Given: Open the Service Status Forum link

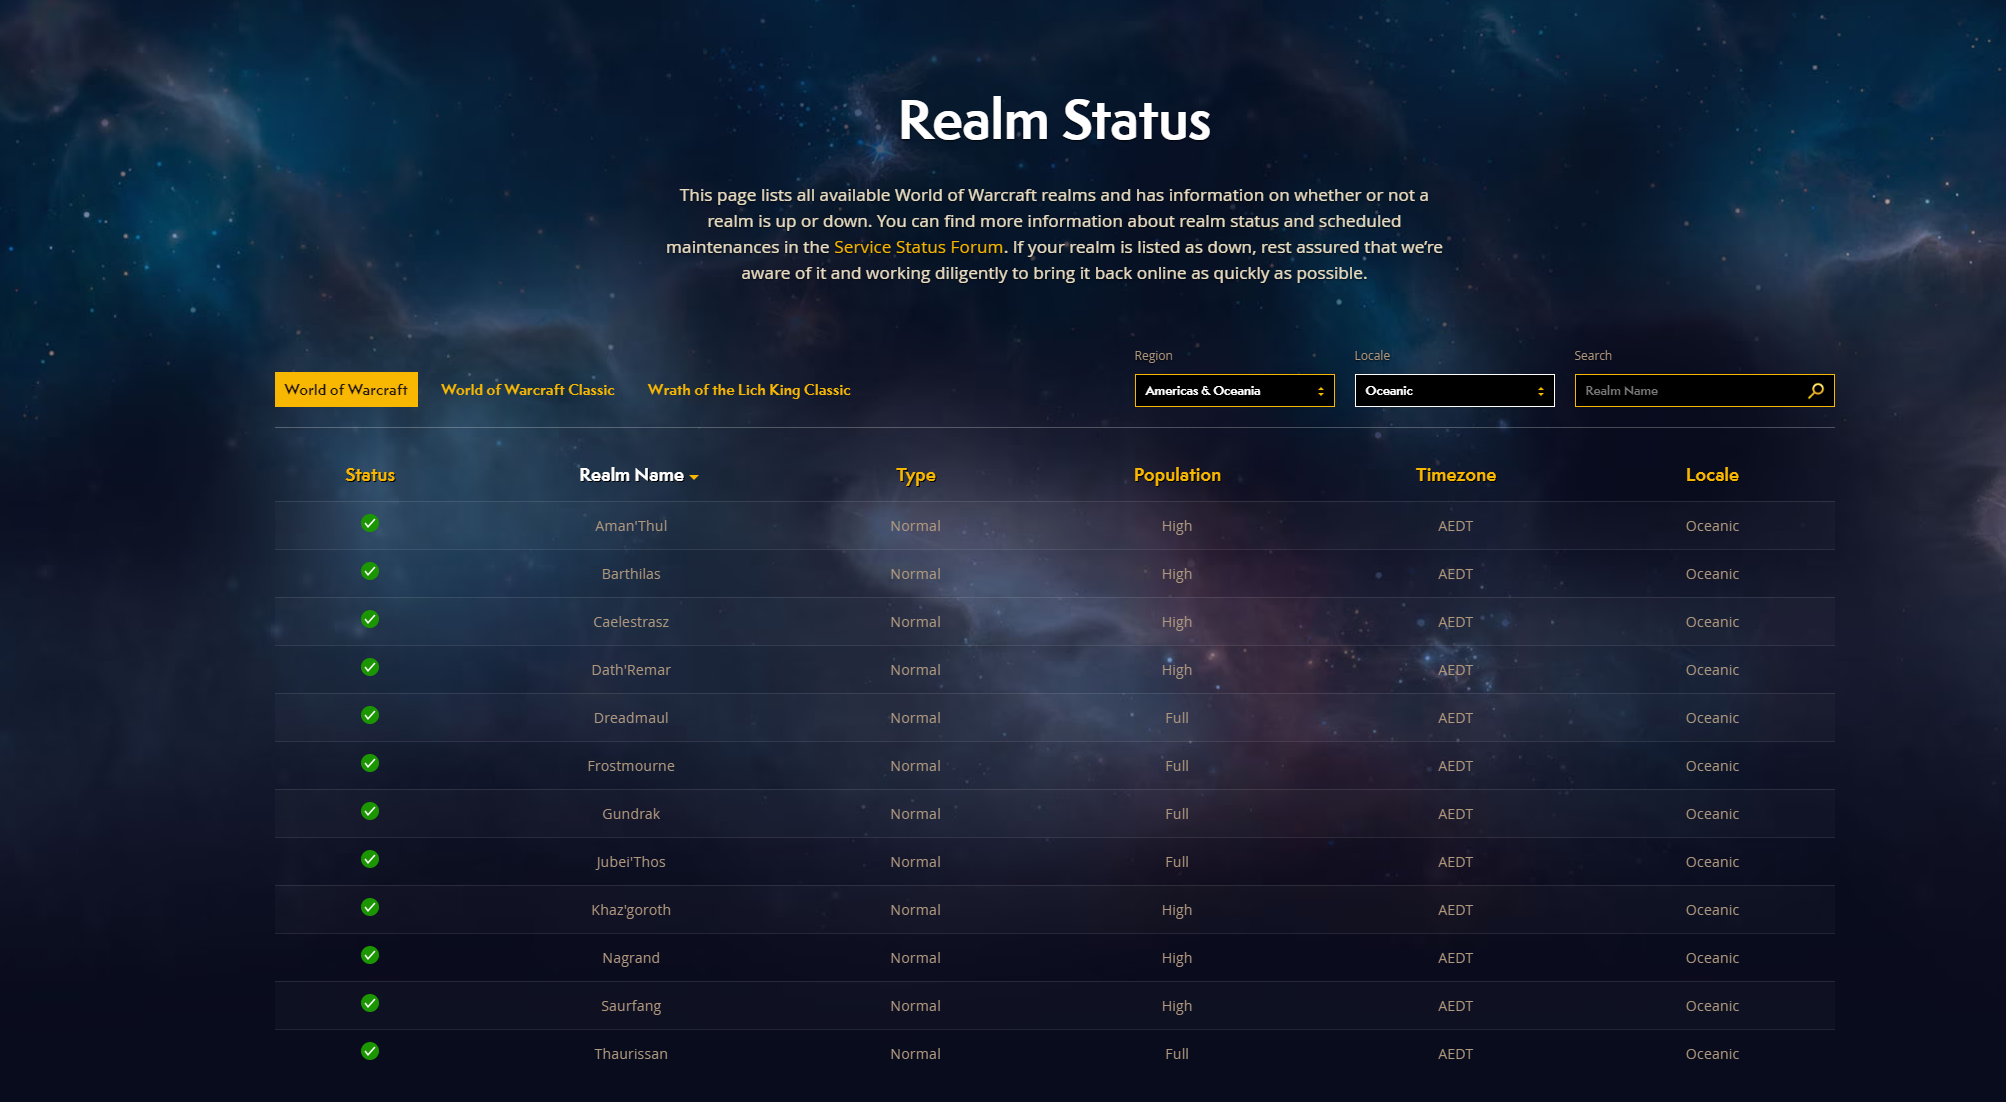Looking at the screenshot, I should click(918, 247).
